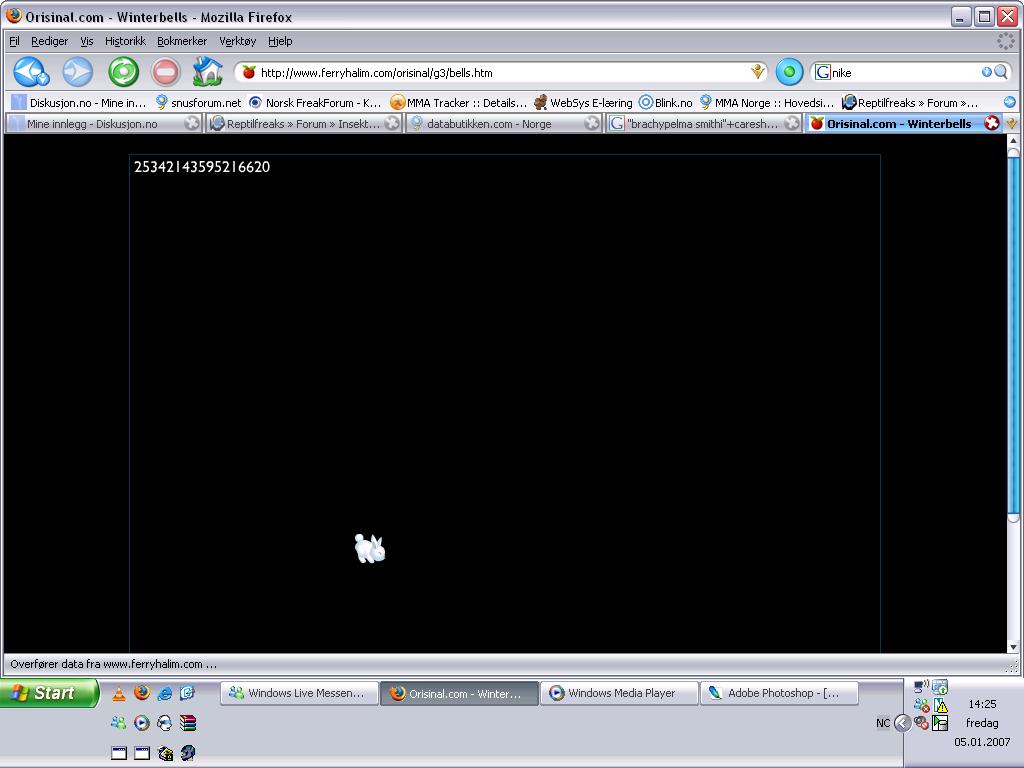Click the green Go button beside address bar
Viewport: 1024px width, 768px height.
point(789,72)
